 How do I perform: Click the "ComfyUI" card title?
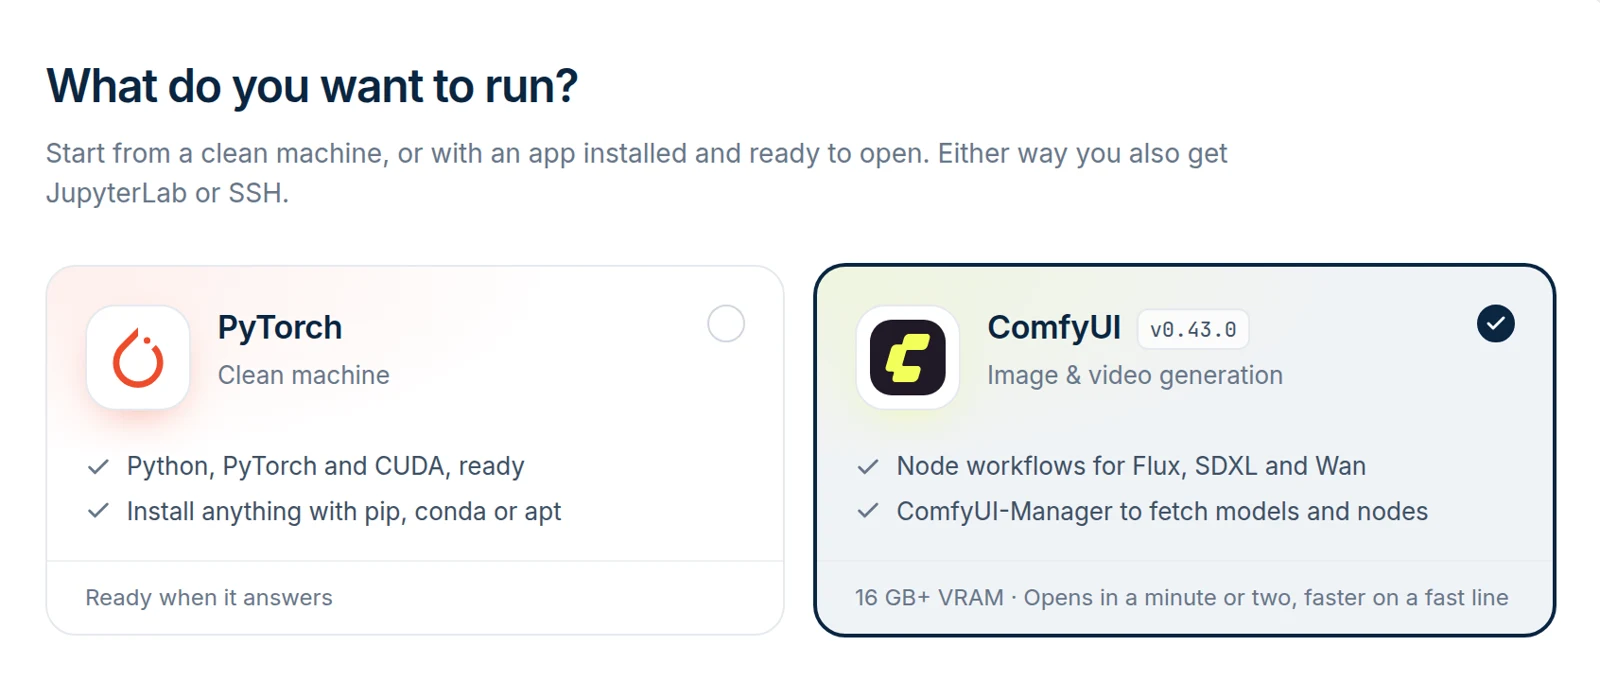[1054, 327]
